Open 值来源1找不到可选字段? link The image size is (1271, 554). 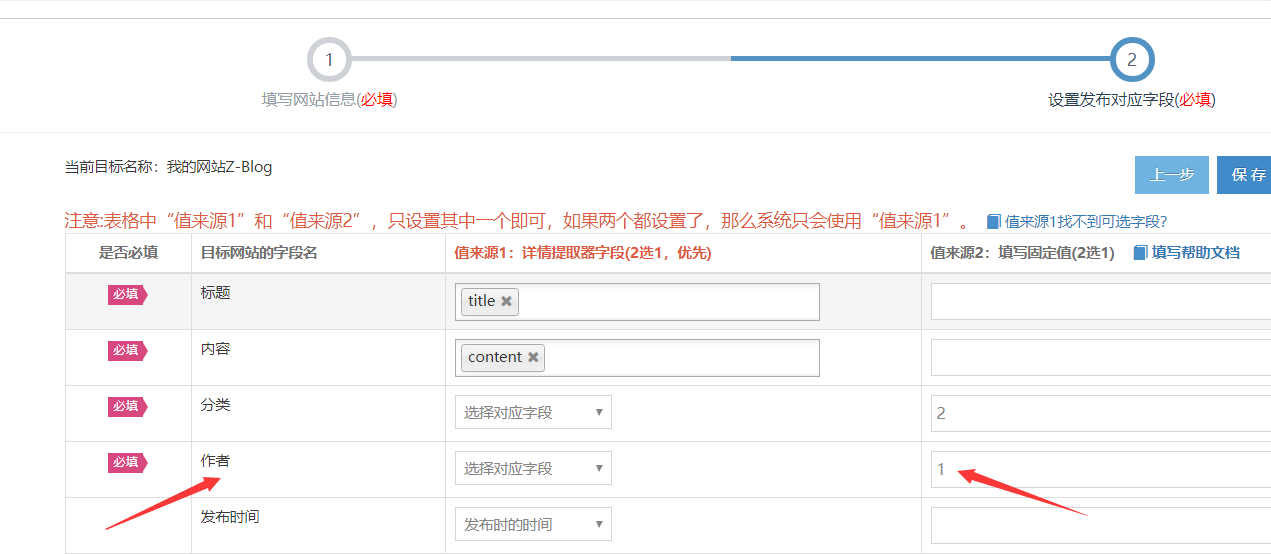click(1086, 222)
